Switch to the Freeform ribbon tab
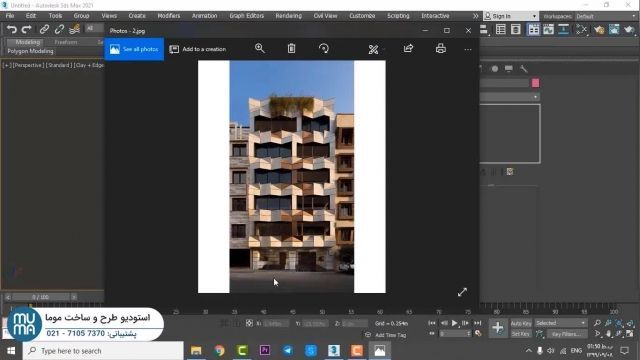Screen dimensions: 640x360 [x=66, y=42]
